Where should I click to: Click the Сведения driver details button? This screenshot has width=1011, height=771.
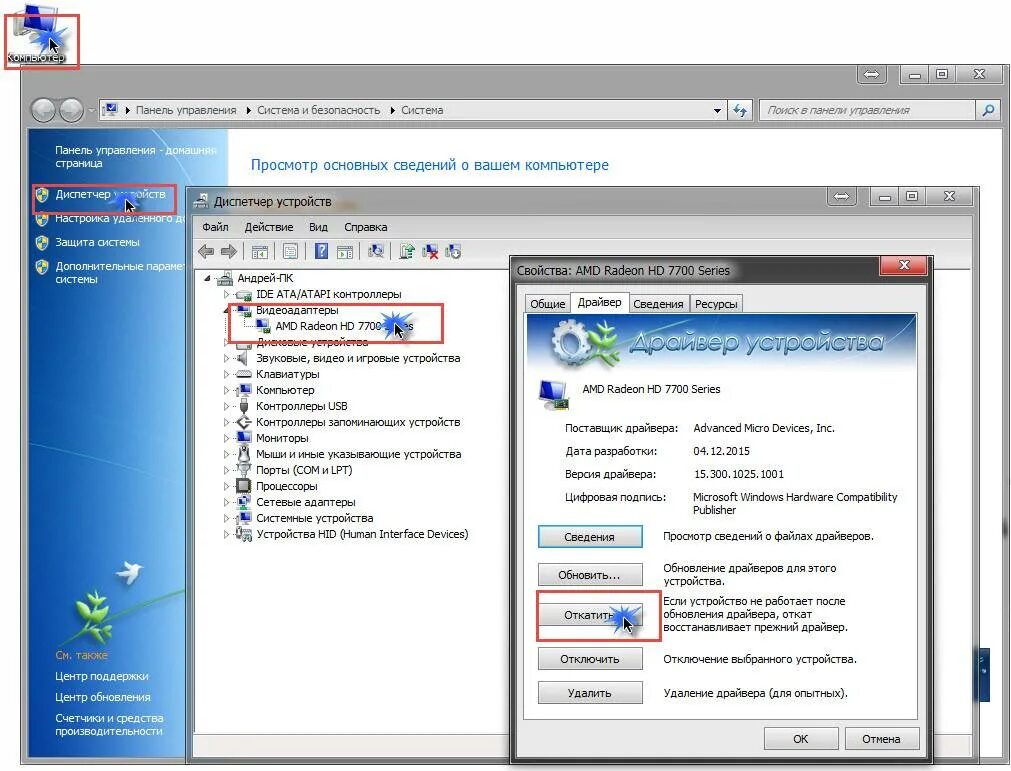pos(590,536)
